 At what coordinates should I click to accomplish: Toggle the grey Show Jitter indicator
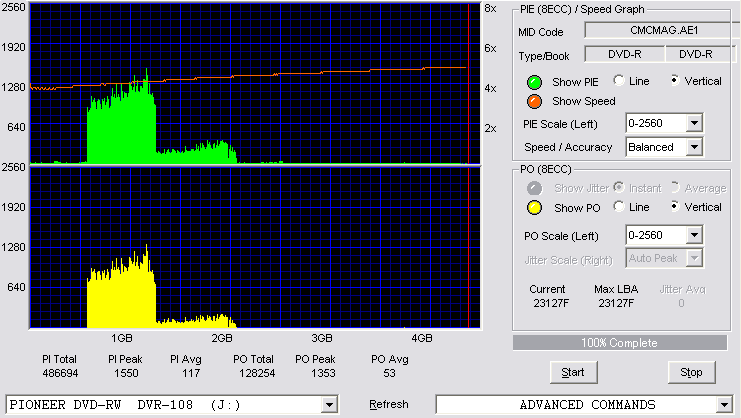pos(534,188)
